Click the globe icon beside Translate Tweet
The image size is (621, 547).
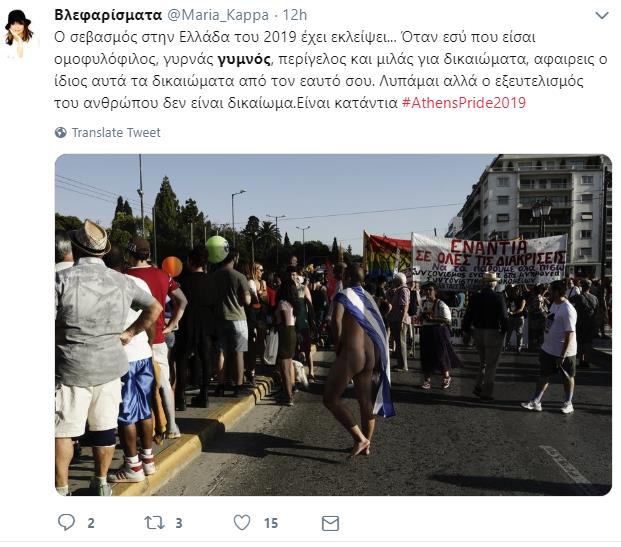pyautogui.click(x=61, y=132)
